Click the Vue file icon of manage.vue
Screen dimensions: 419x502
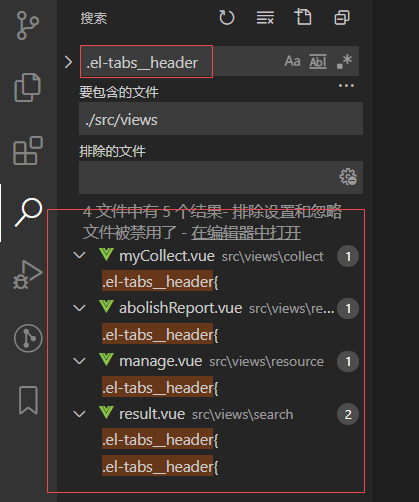(x=106, y=360)
